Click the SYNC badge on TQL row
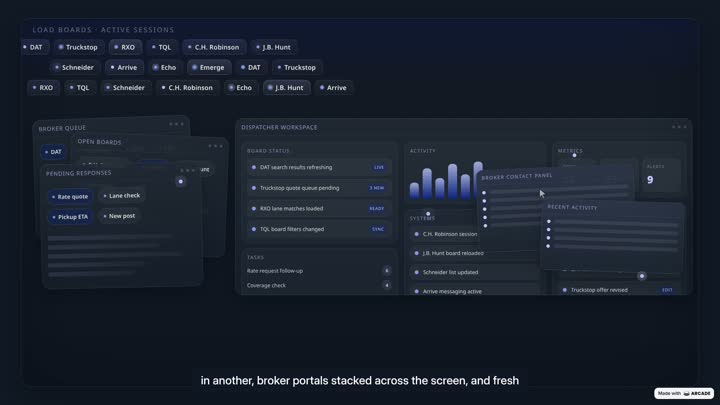 [378, 229]
